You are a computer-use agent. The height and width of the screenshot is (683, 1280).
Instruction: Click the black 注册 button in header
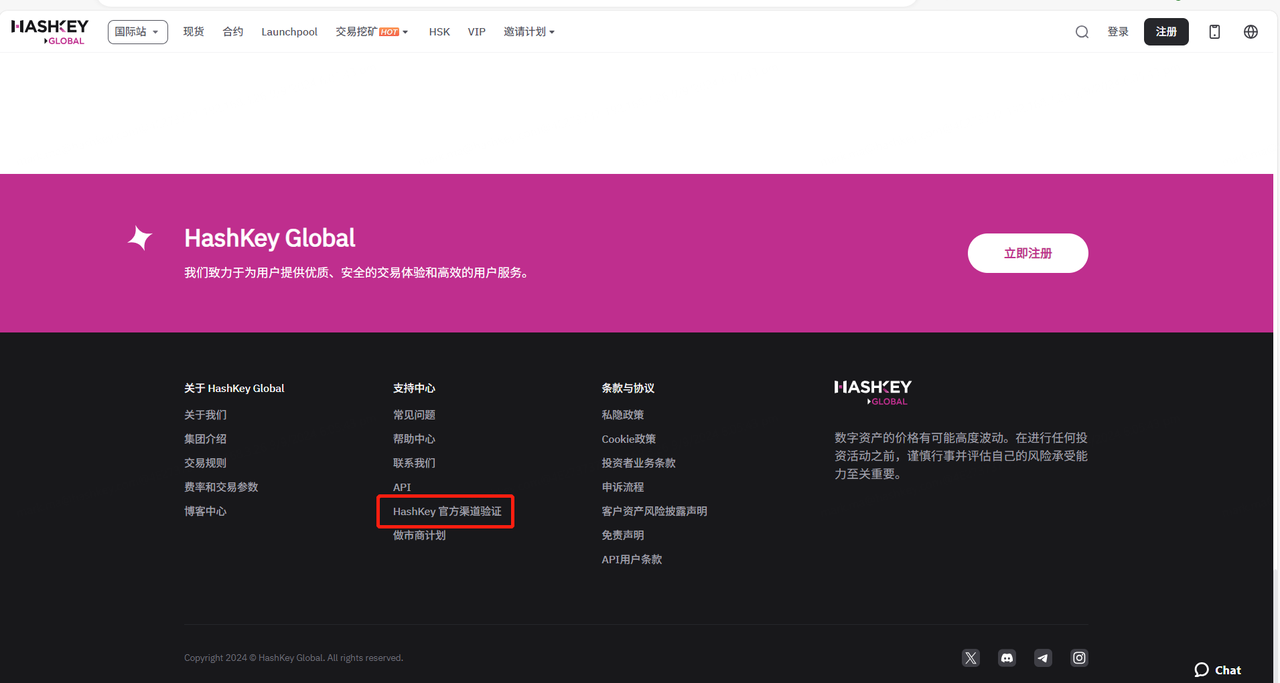click(x=1166, y=32)
